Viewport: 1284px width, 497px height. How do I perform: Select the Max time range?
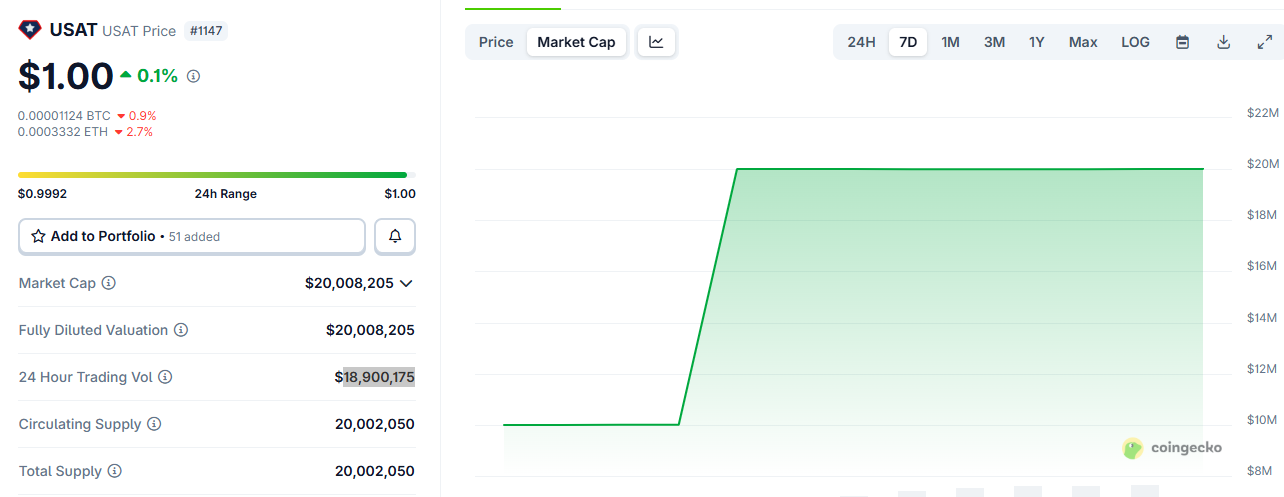click(x=1083, y=42)
